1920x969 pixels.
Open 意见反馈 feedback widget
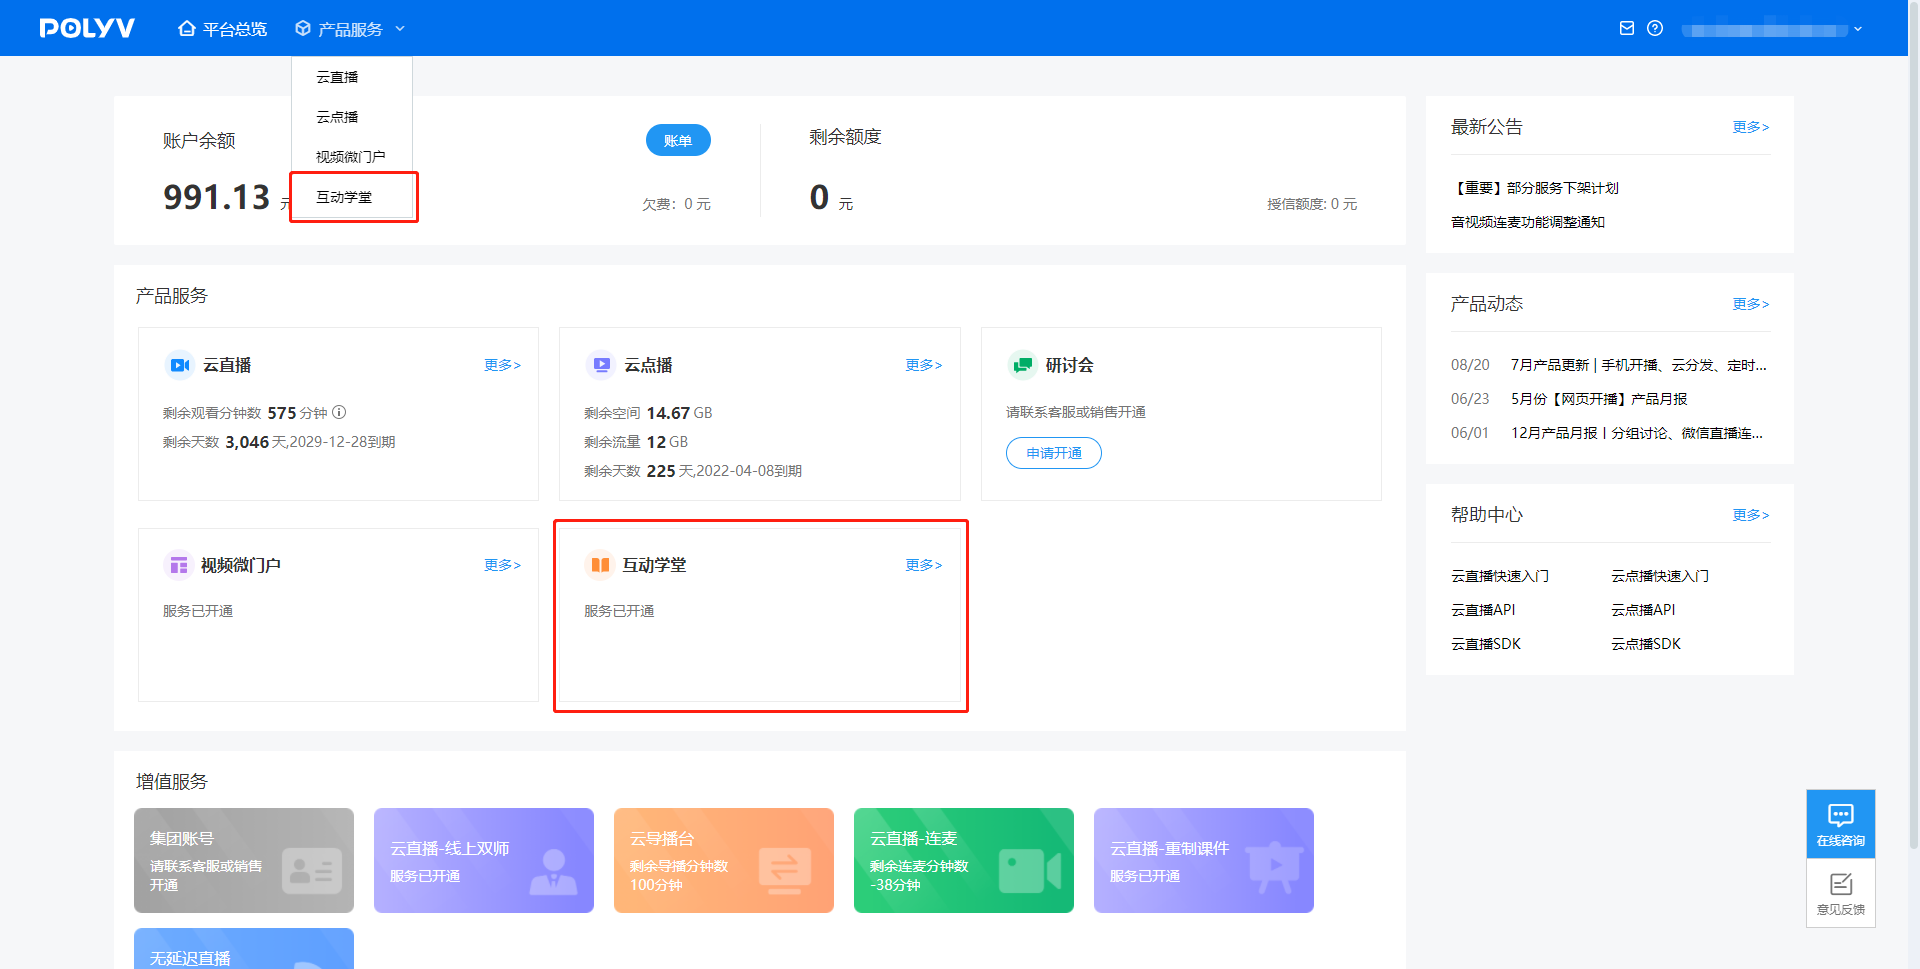pos(1841,893)
